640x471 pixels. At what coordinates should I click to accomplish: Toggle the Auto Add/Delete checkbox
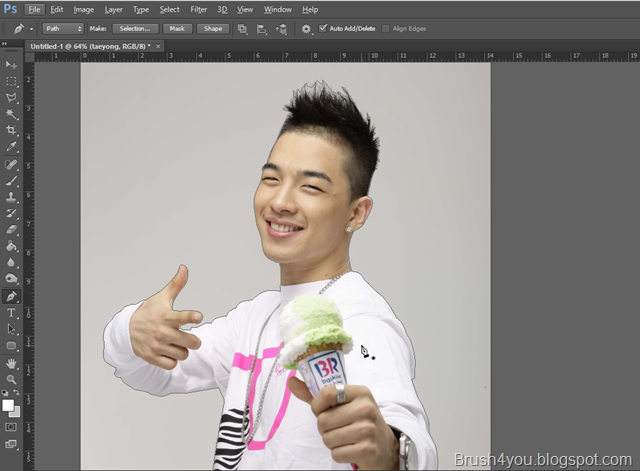(x=323, y=28)
